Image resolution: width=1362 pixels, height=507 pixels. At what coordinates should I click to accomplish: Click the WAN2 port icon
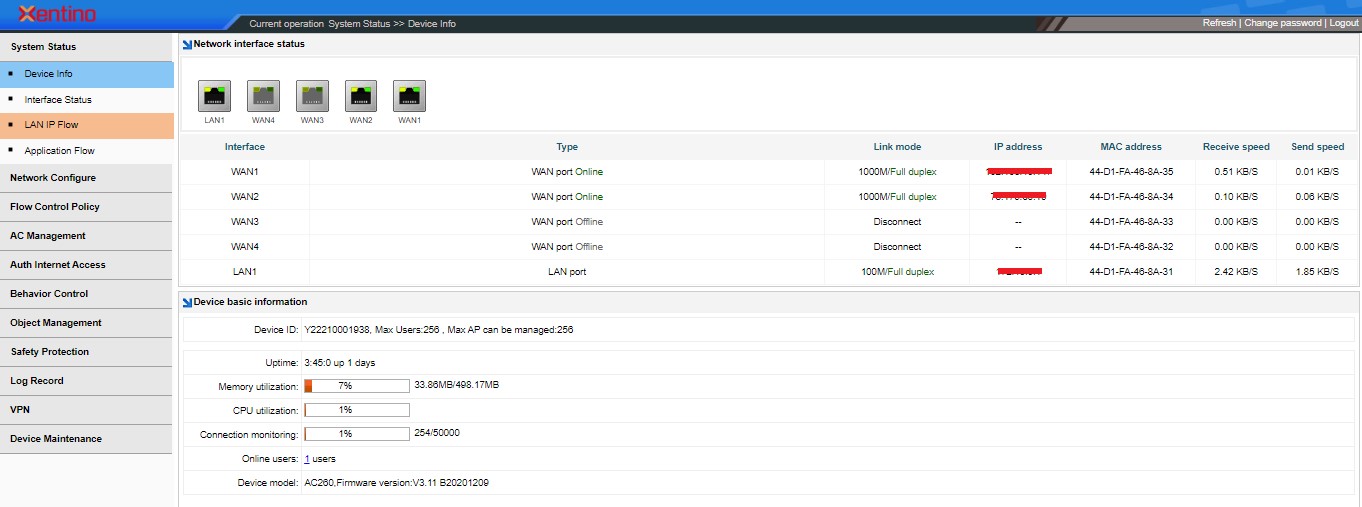point(361,96)
